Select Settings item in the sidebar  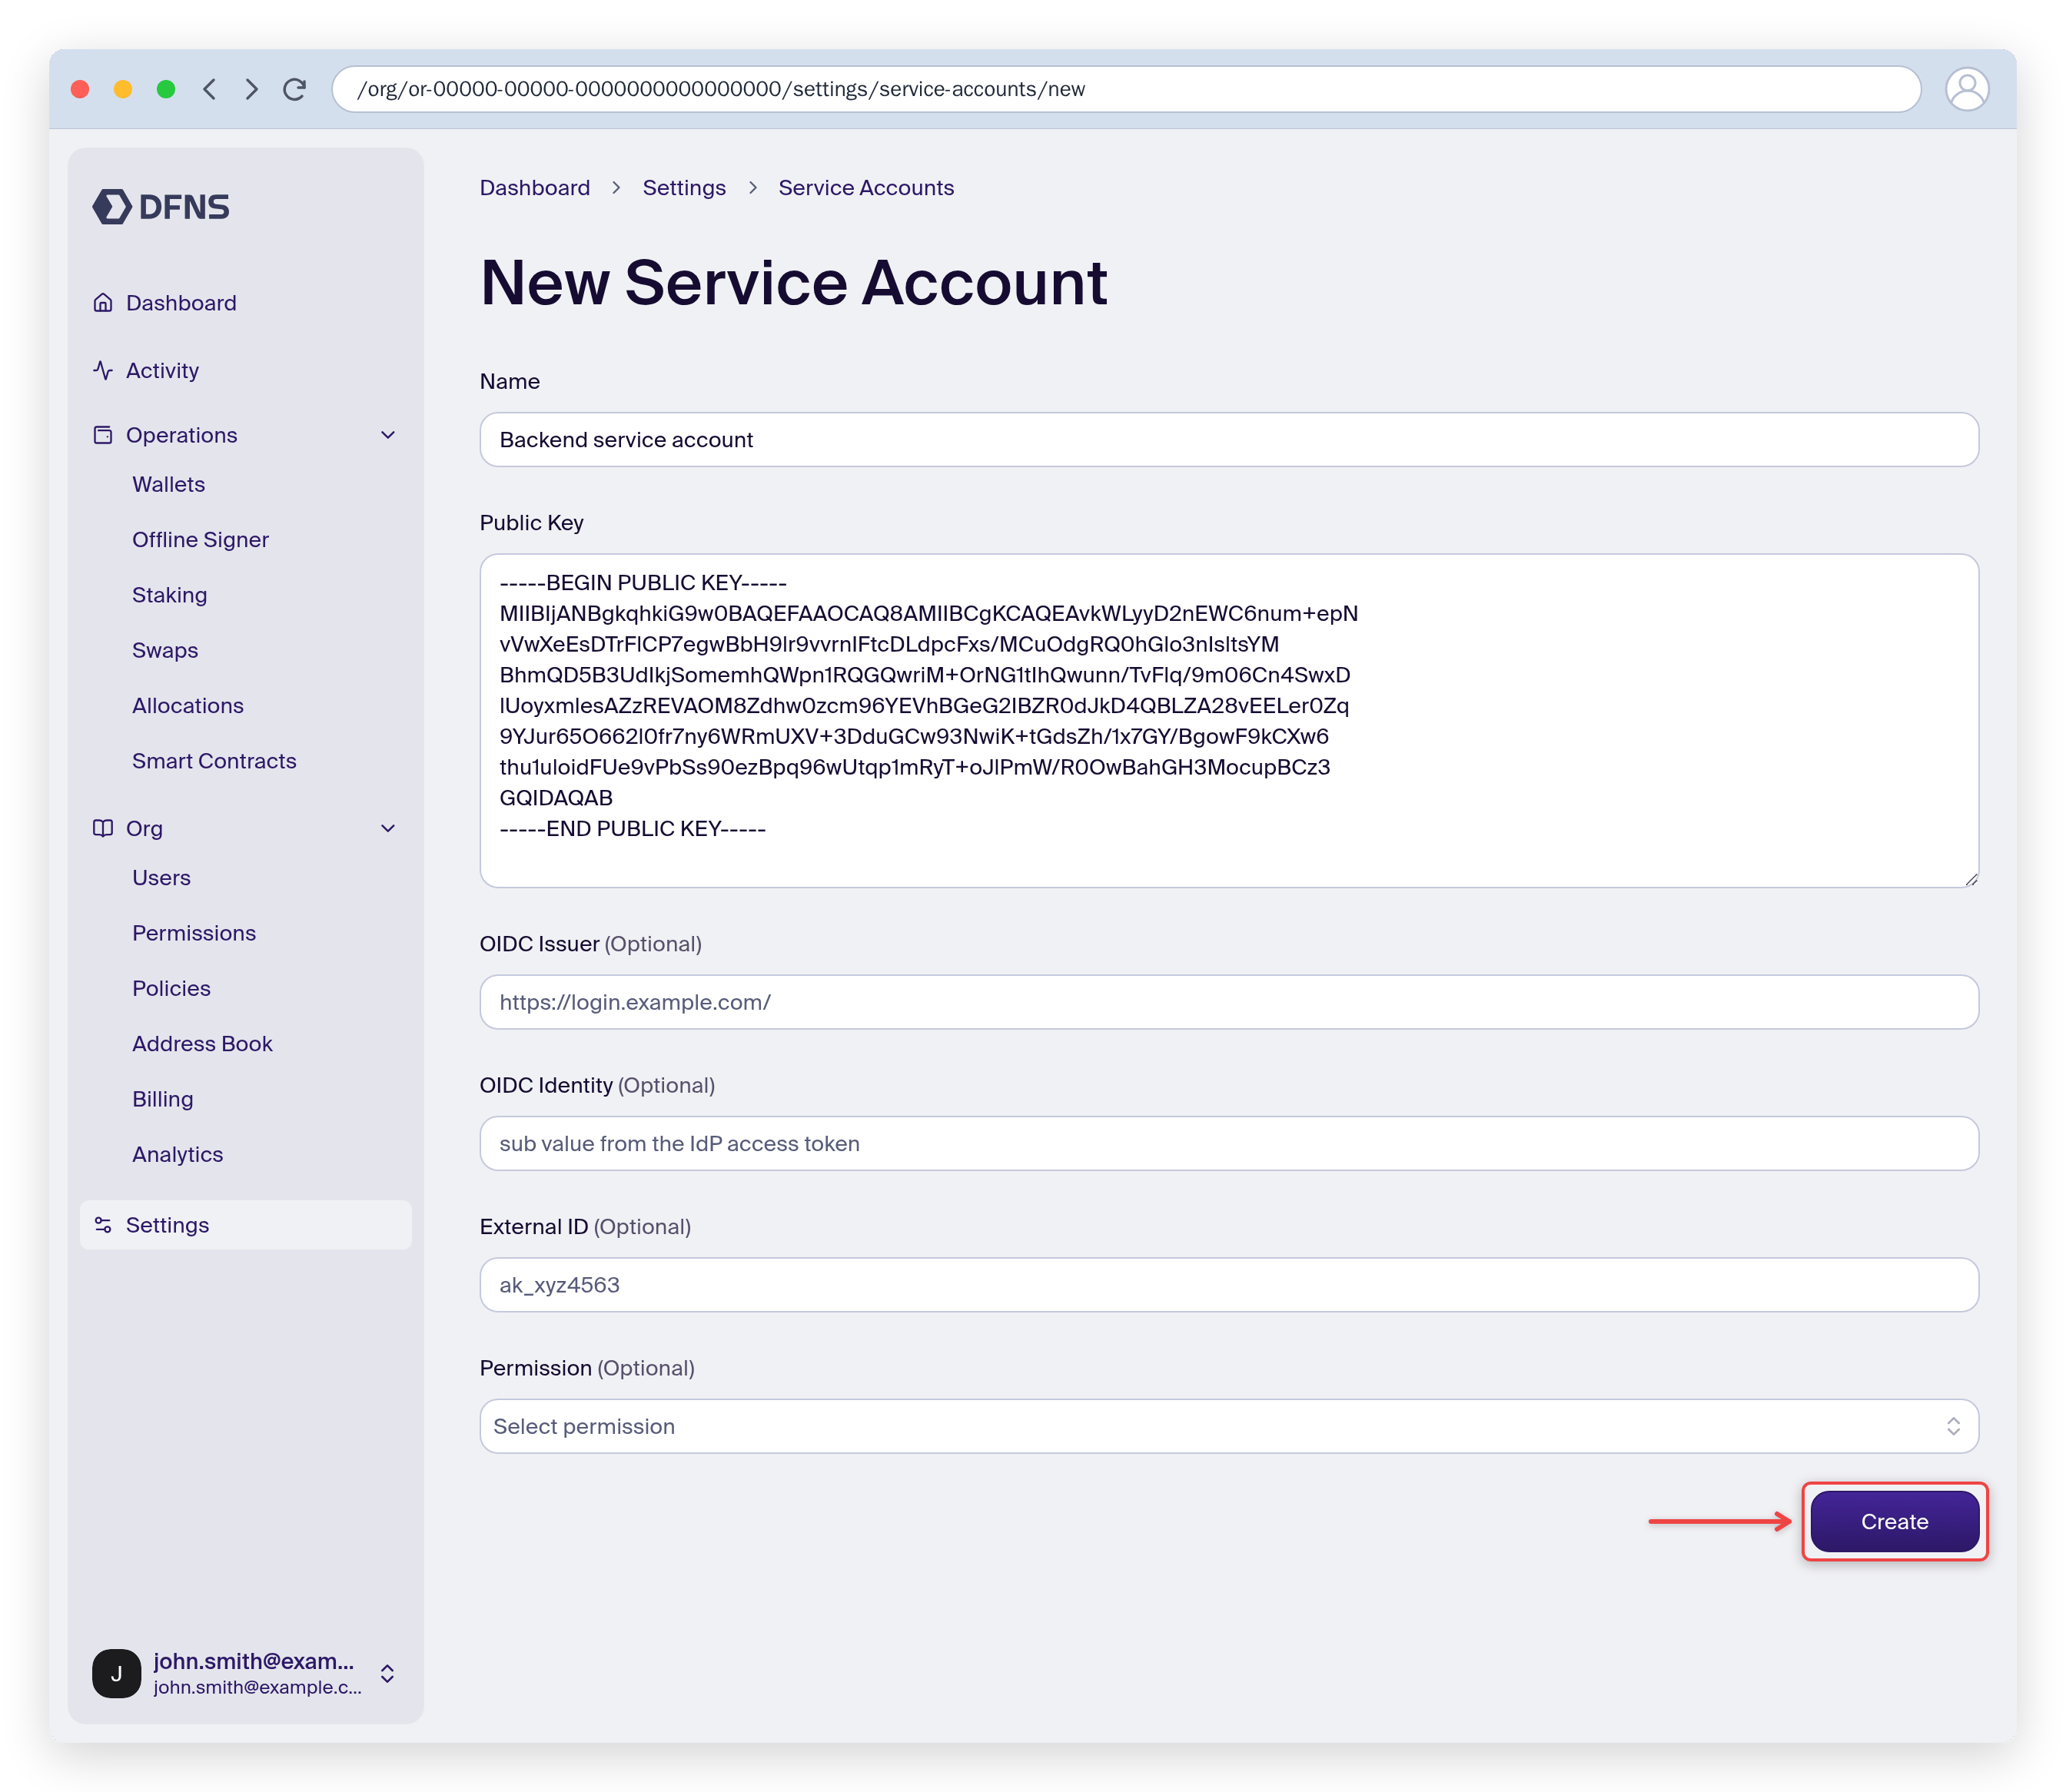tap(245, 1225)
